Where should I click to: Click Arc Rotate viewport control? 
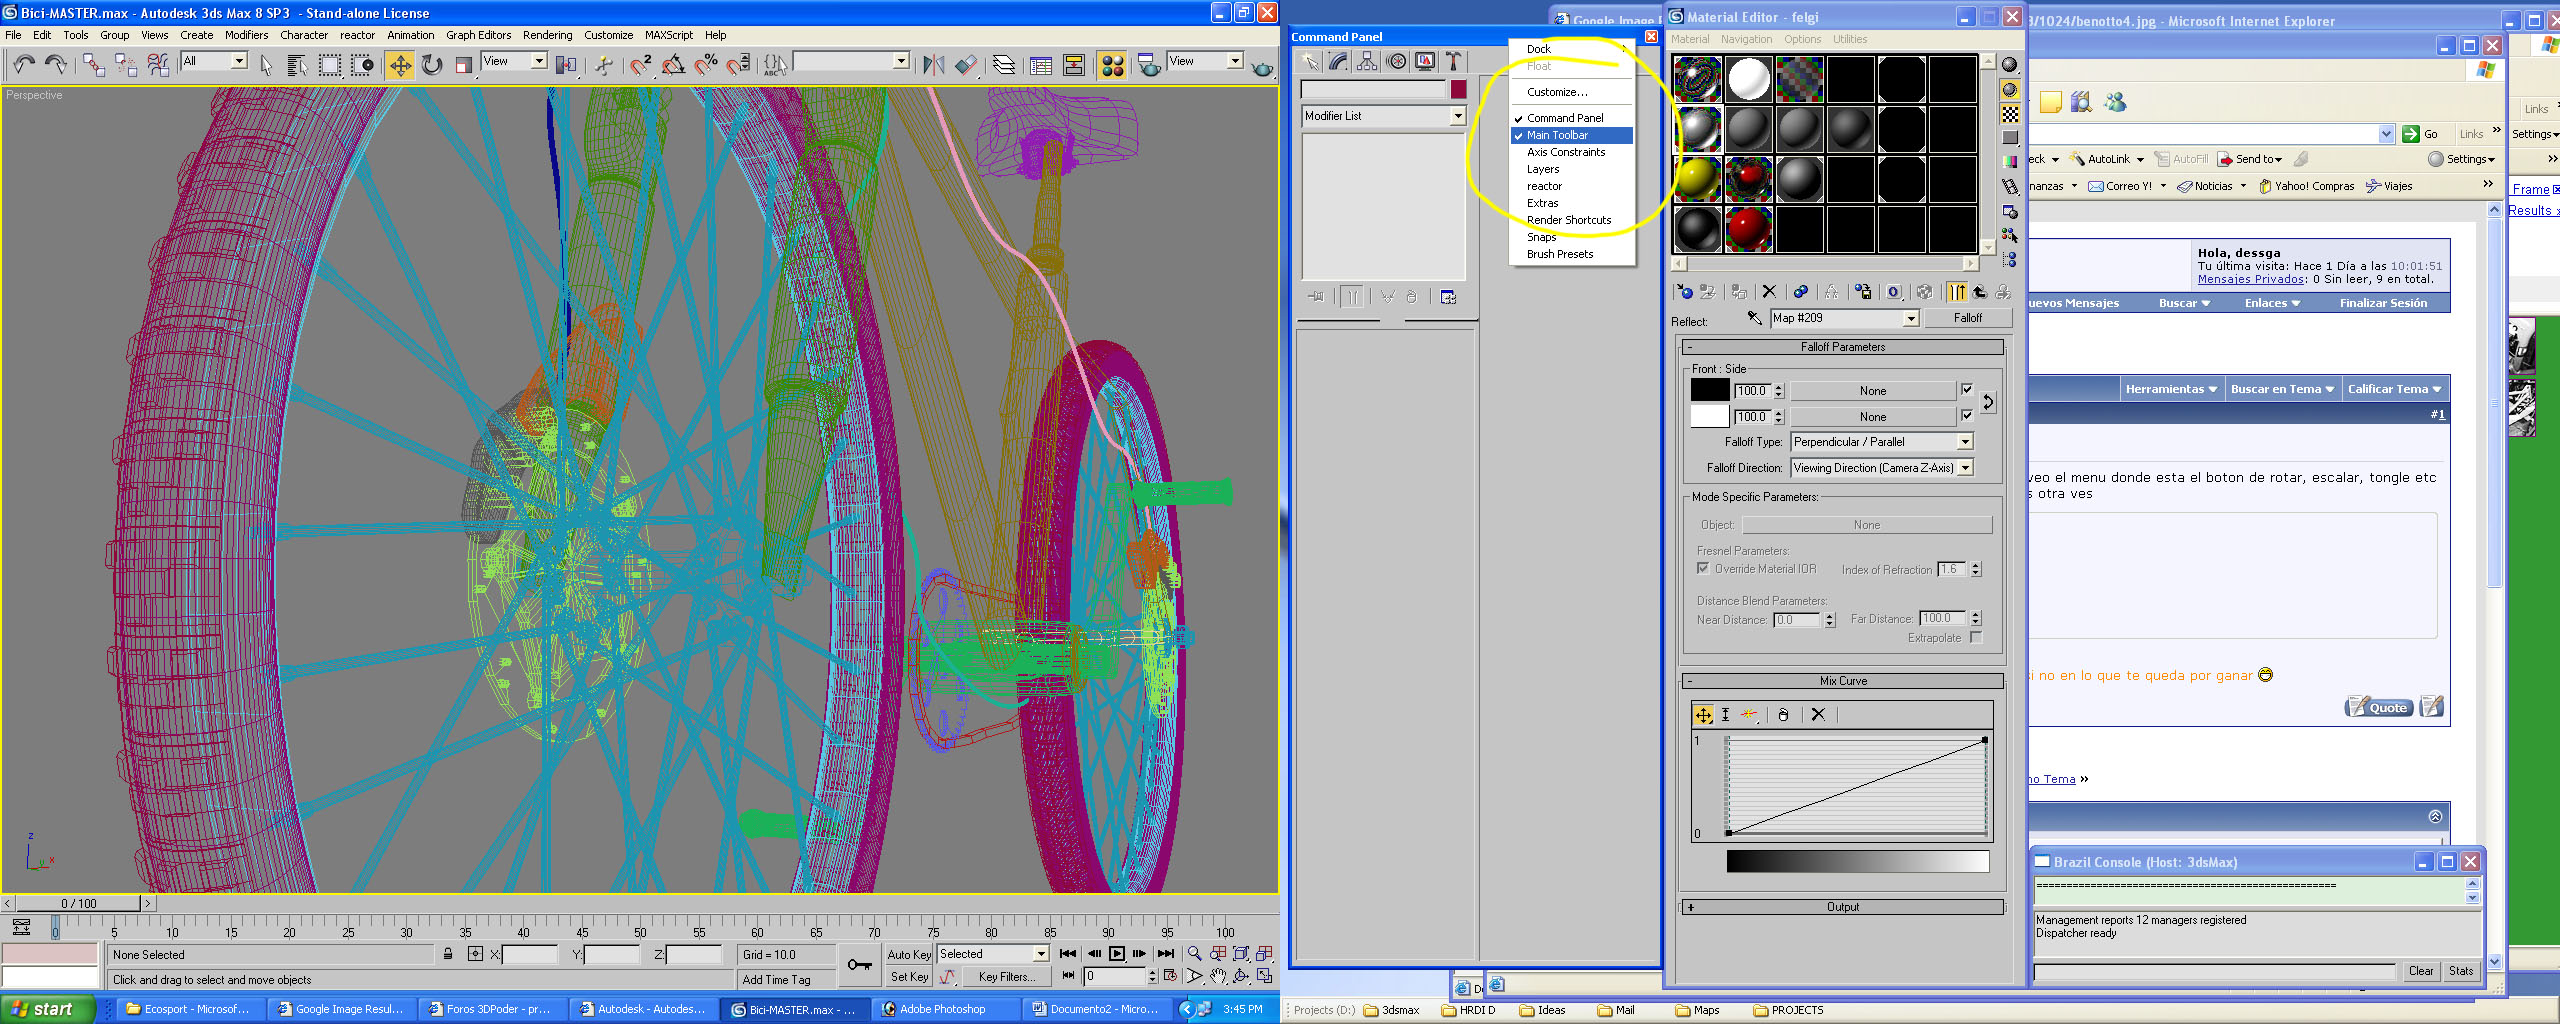[x=1241, y=977]
